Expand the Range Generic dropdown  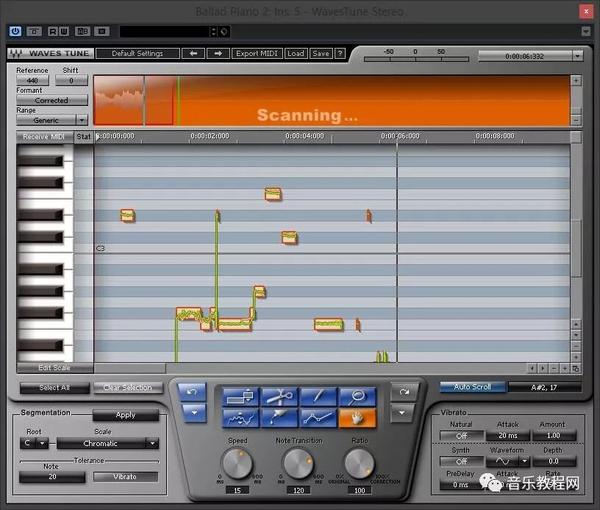[52, 120]
